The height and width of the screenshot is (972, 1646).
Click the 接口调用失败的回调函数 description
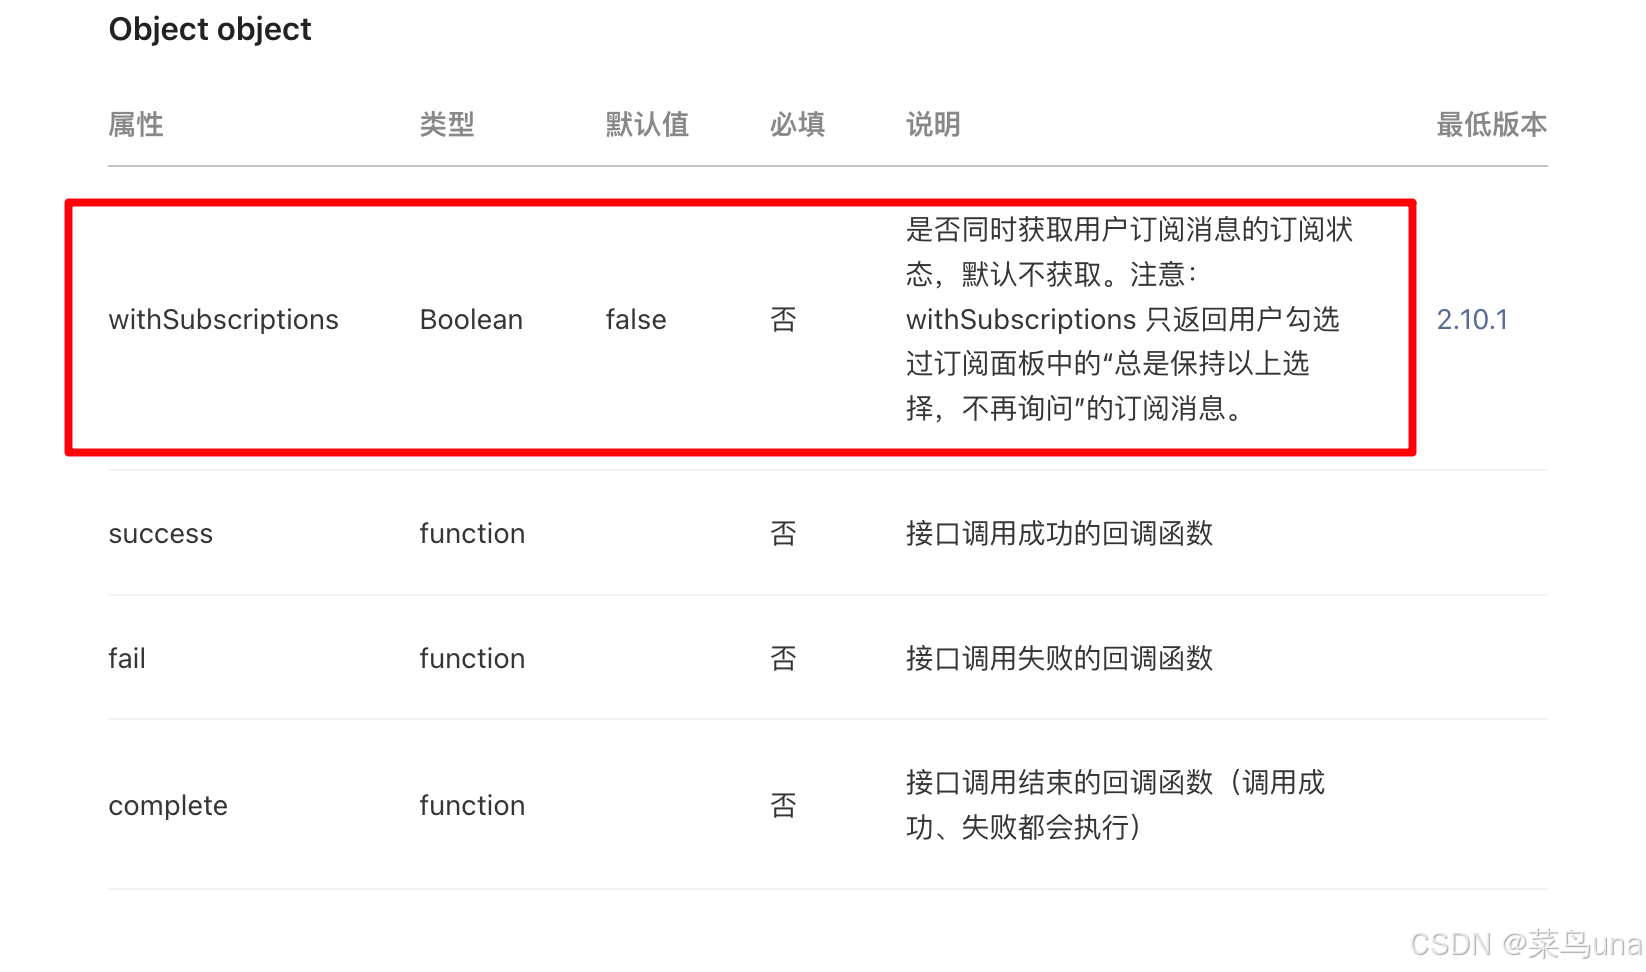point(1059,658)
